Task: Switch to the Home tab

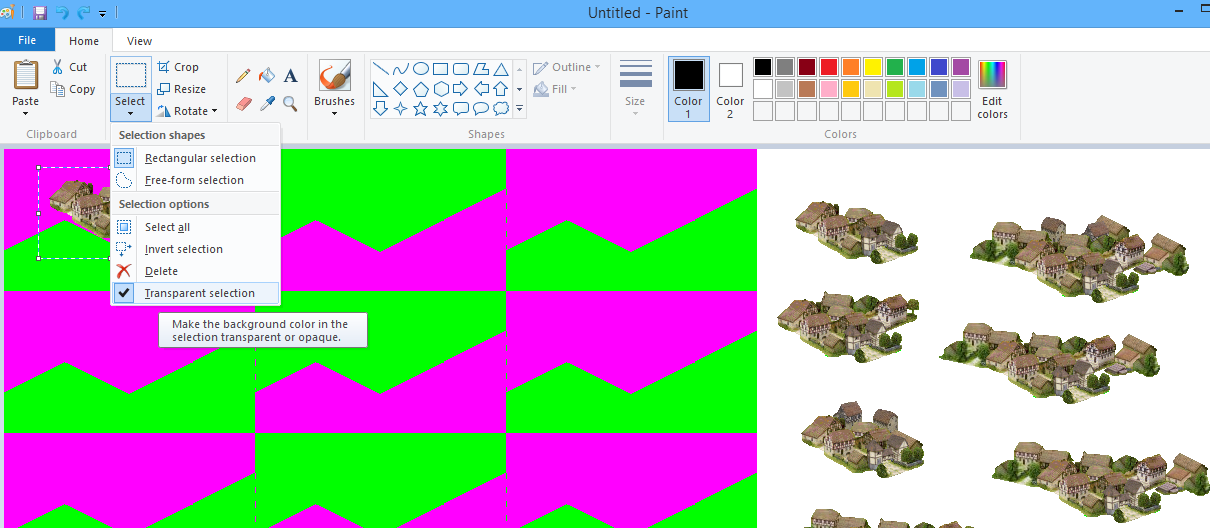Action: point(84,41)
